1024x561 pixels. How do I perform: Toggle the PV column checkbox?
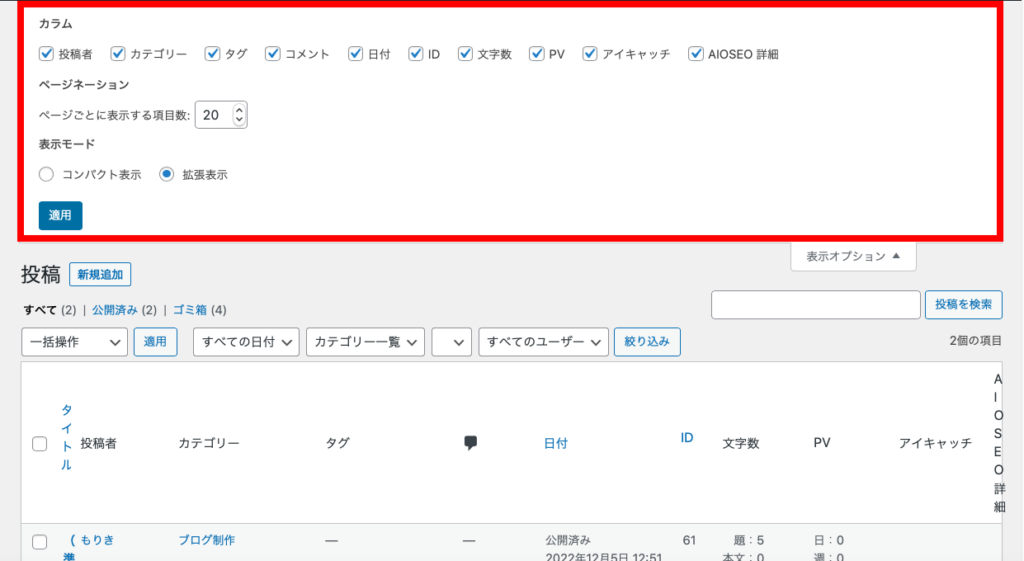click(x=537, y=54)
